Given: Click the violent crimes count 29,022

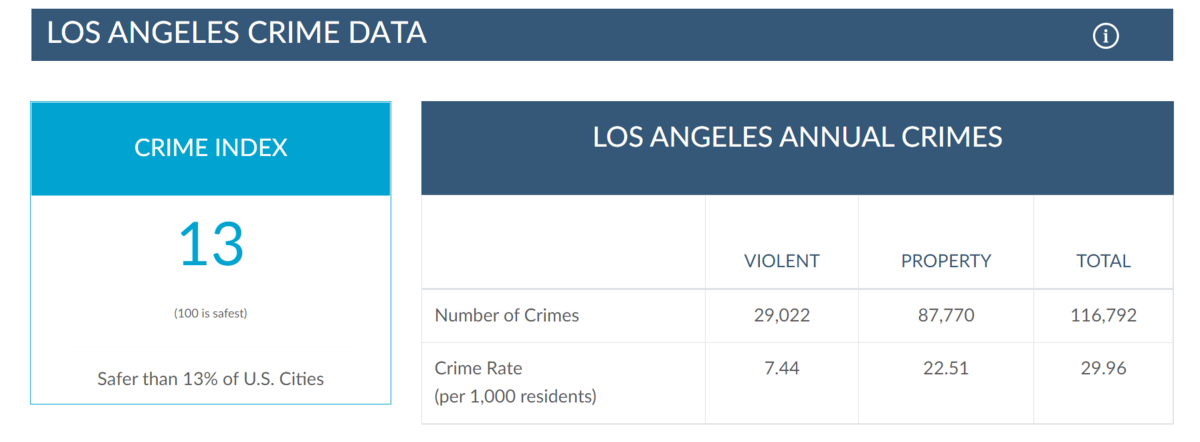Looking at the screenshot, I should click(x=782, y=315).
